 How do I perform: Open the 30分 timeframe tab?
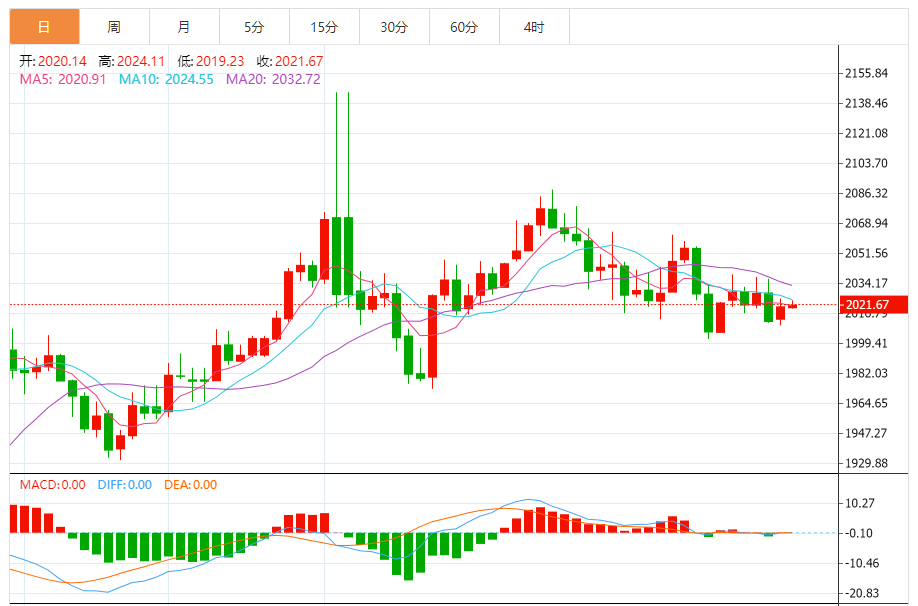tap(394, 27)
